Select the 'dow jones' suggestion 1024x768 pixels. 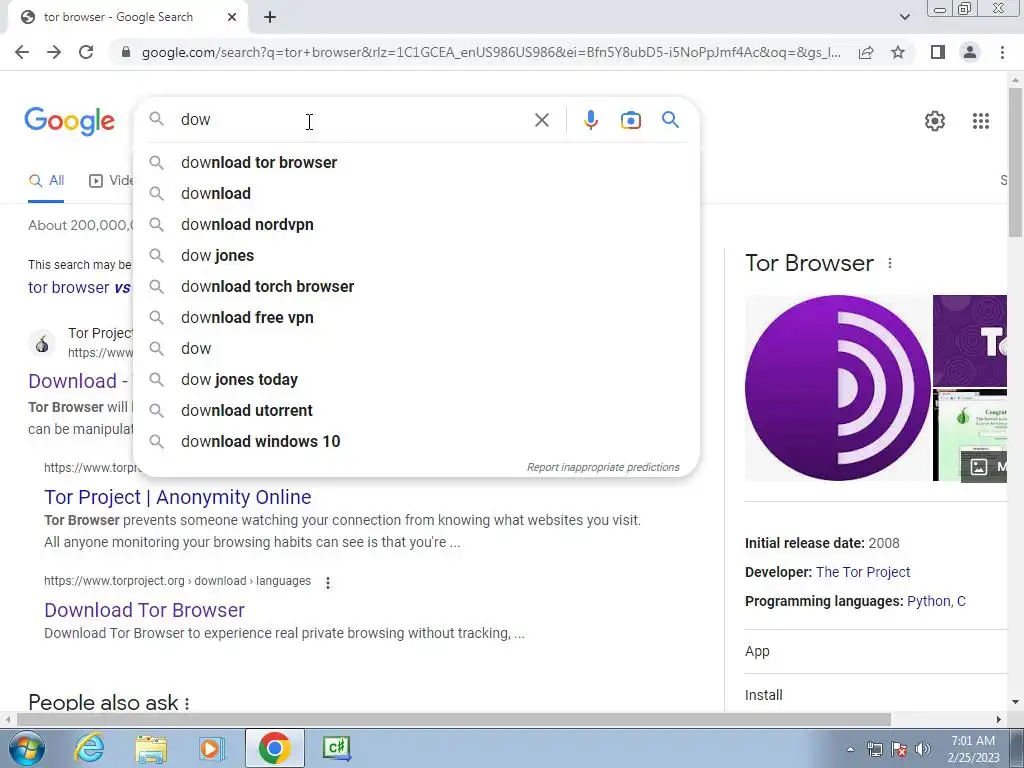pos(416,255)
